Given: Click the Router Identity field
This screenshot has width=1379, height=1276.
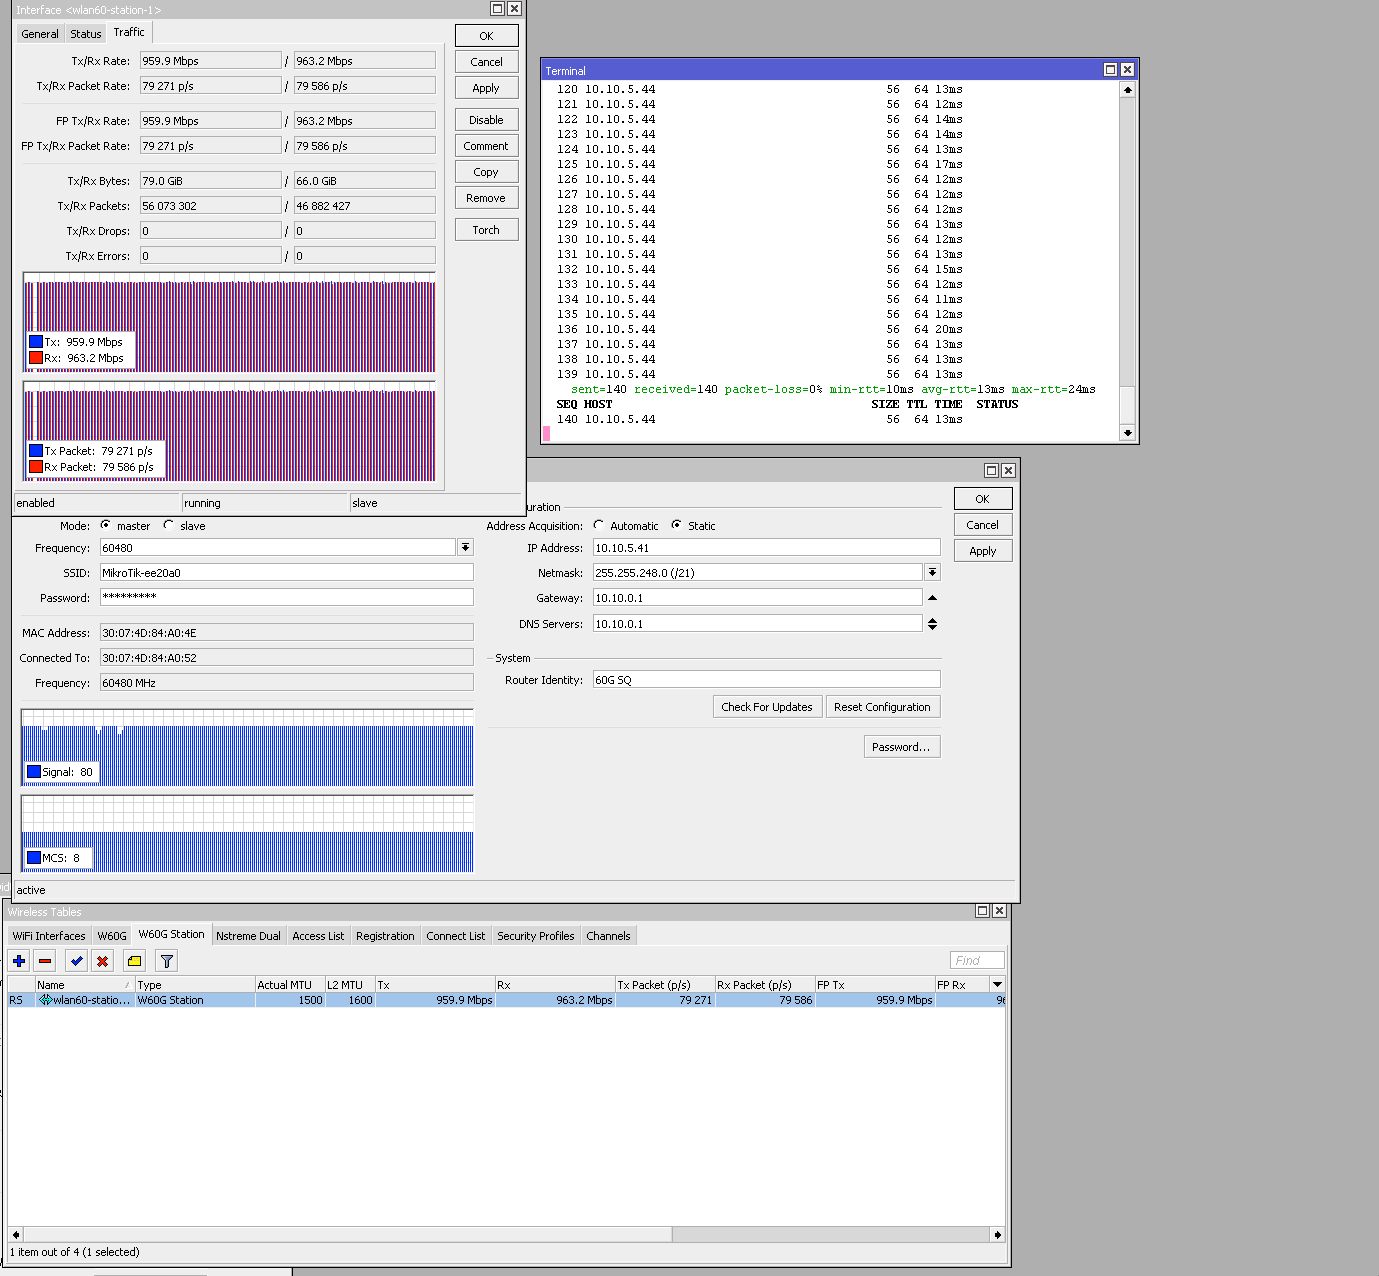Looking at the screenshot, I should [766, 680].
